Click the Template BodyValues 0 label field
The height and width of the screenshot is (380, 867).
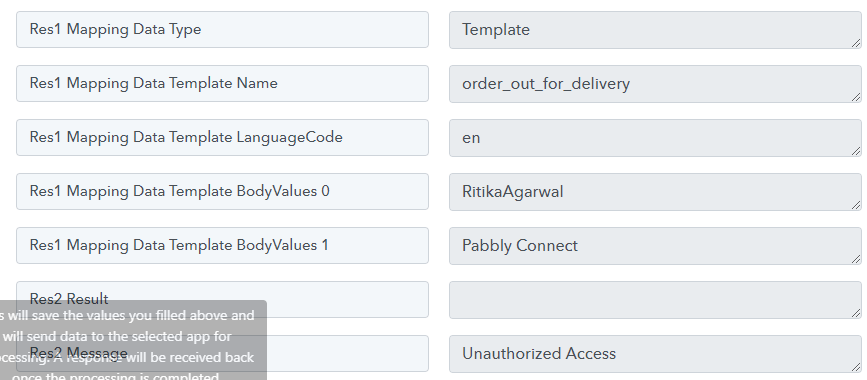click(x=222, y=191)
